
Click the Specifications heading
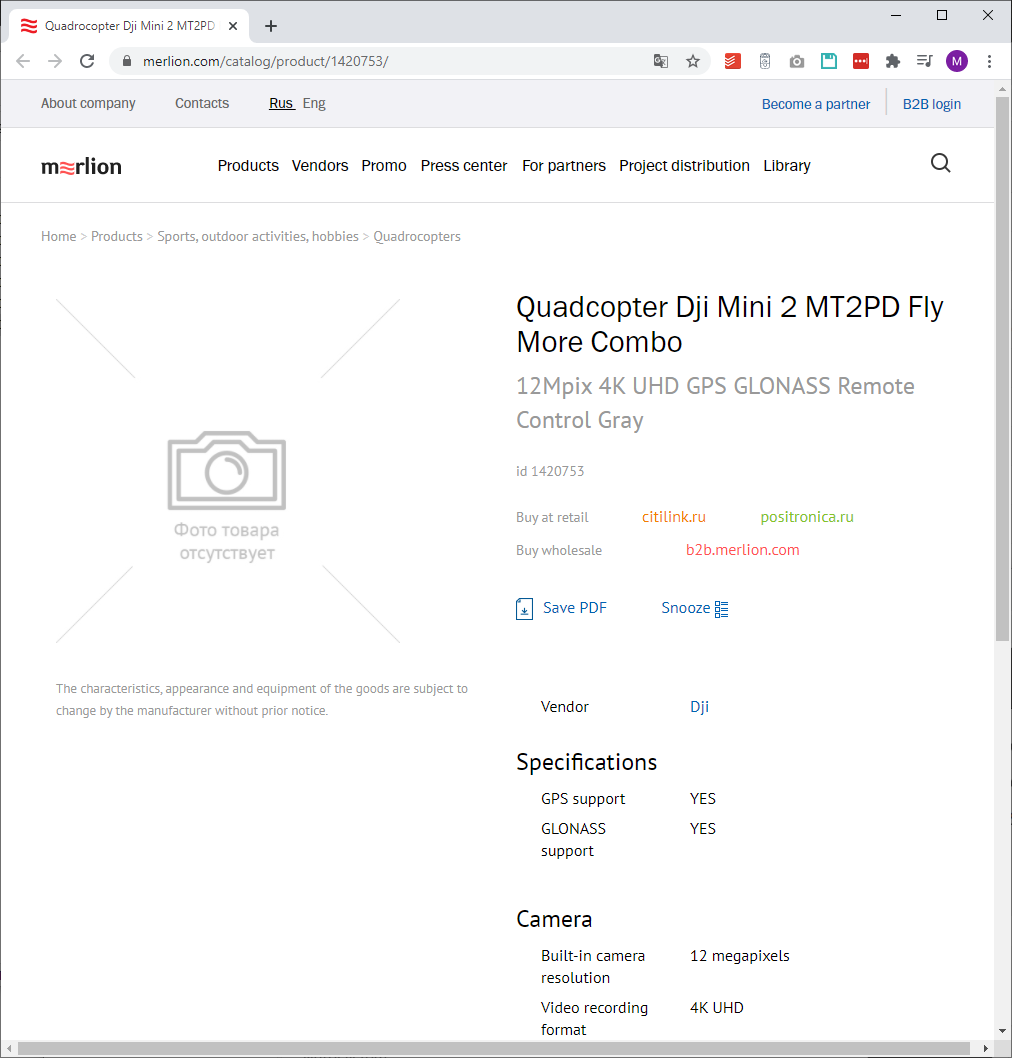[586, 762]
